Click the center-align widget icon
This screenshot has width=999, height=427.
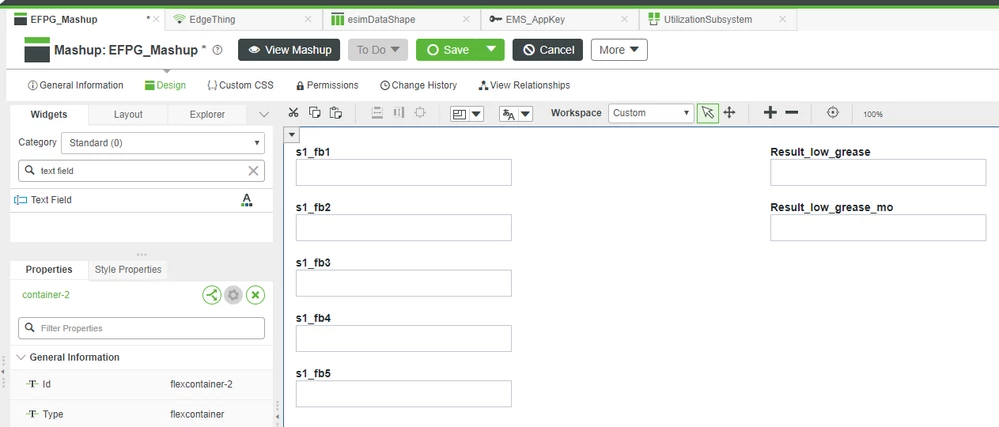tap(420, 113)
